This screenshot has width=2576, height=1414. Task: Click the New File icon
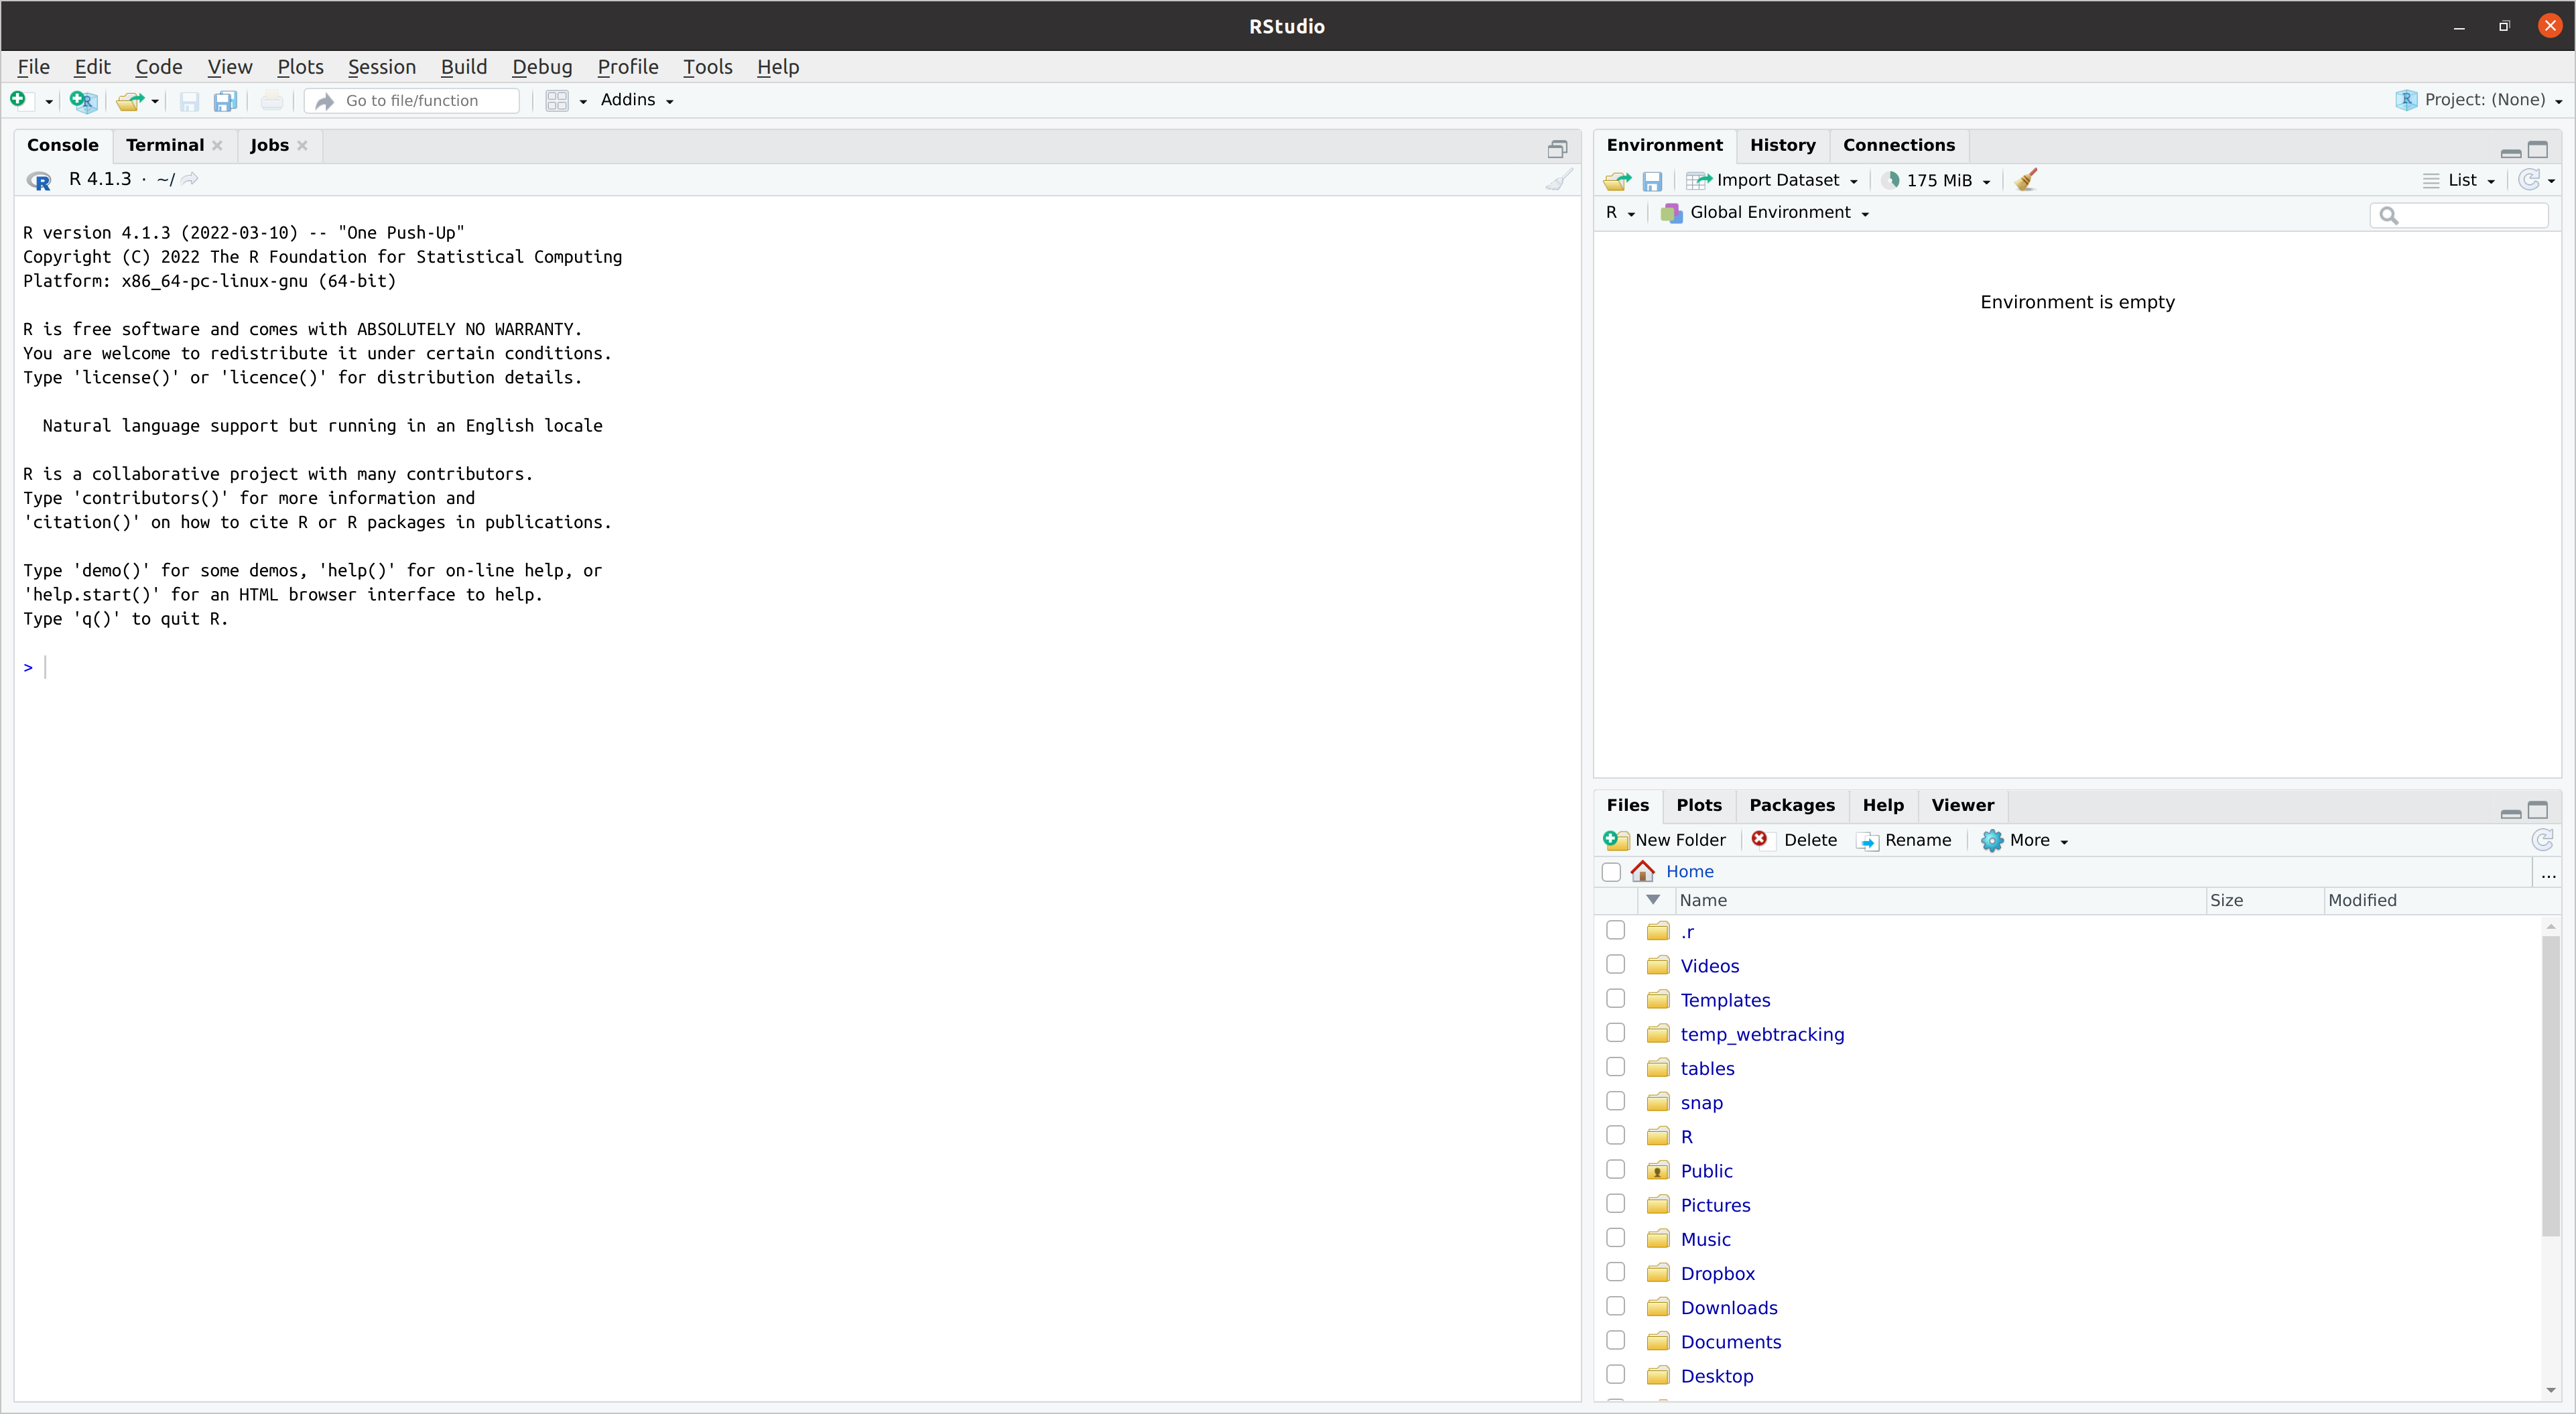[x=18, y=100]
